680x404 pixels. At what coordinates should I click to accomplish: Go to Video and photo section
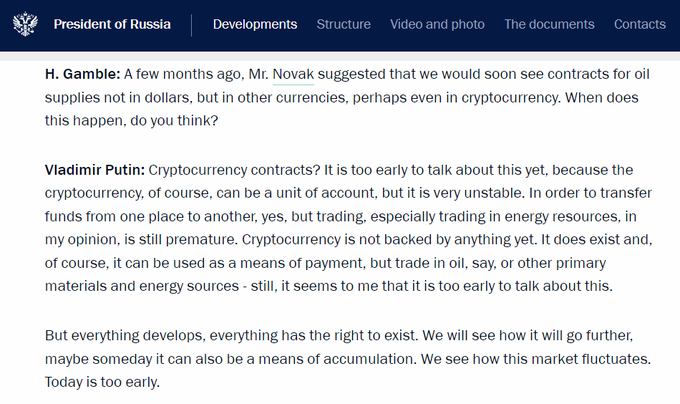(x=437, y=24)
